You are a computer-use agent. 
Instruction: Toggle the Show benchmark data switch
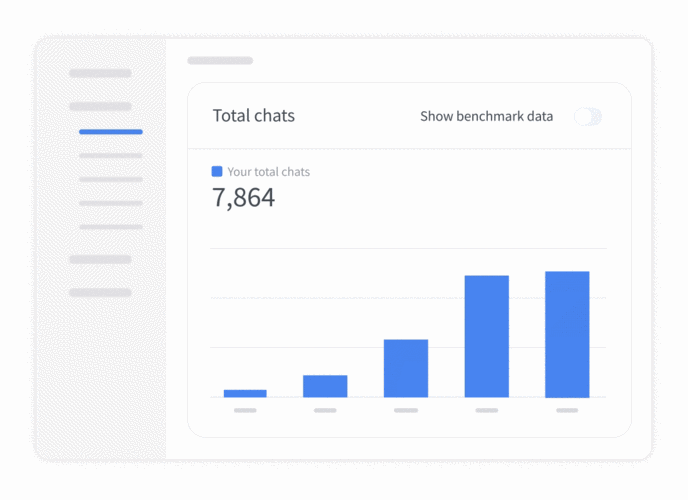point(588,117)
